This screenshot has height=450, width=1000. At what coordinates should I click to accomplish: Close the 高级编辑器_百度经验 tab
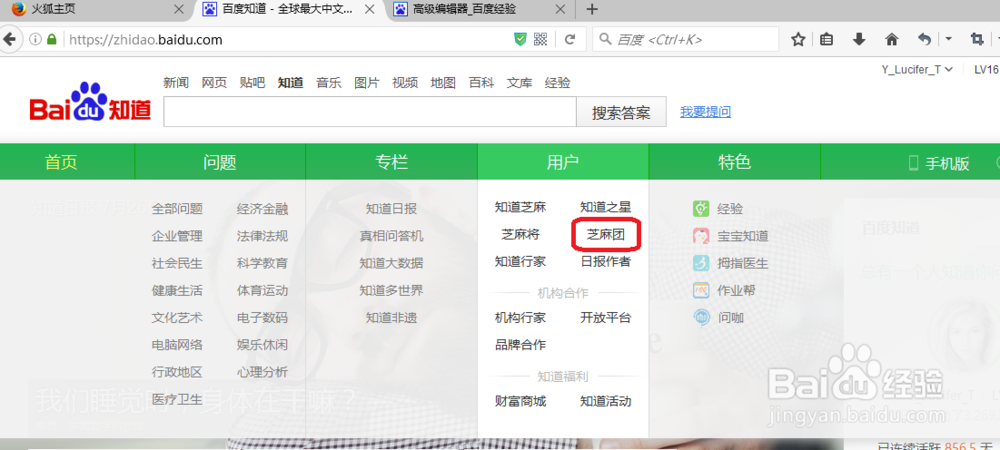[x=561, y=9]
